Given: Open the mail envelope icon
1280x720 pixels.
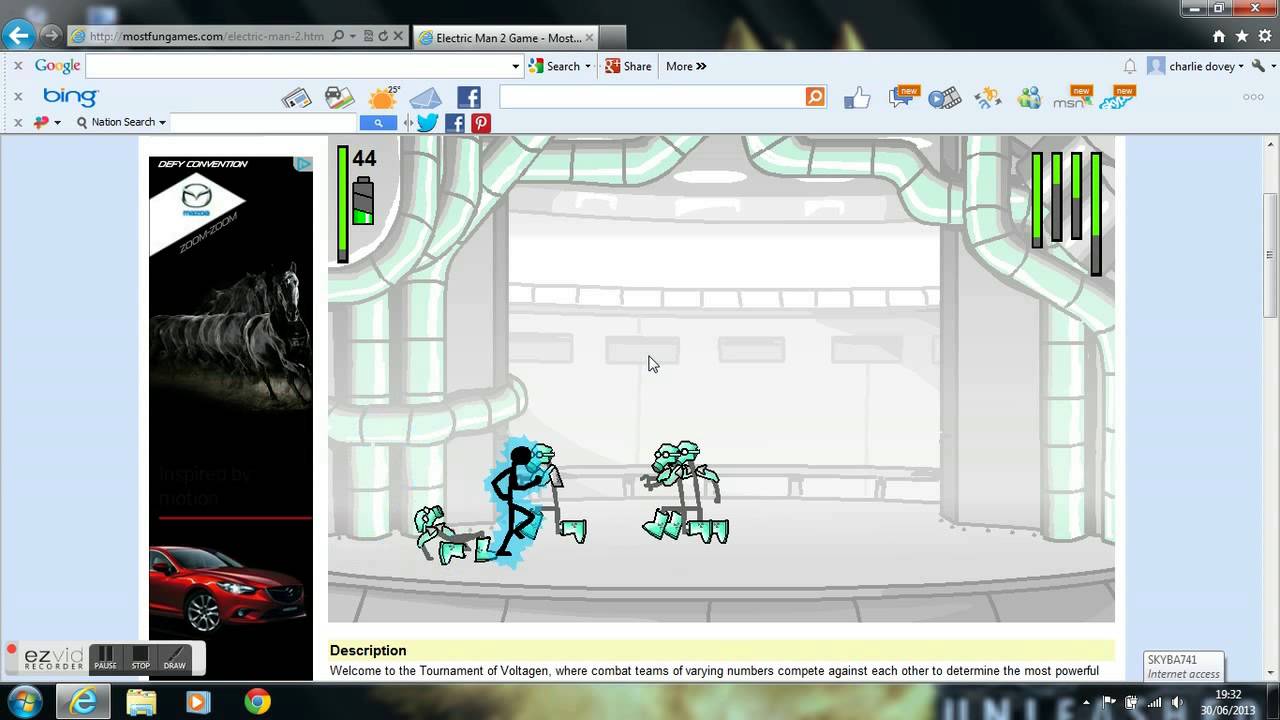Looking at the screenshot, I should [x=425, y=98].
